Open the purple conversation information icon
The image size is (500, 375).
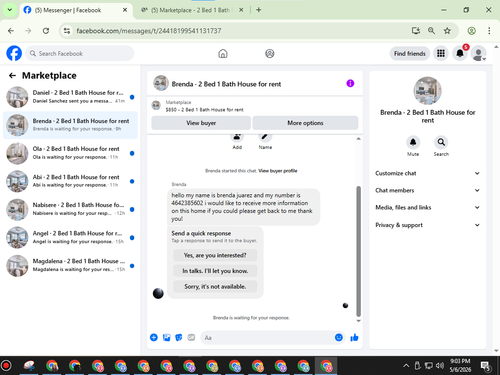point(350,83)
